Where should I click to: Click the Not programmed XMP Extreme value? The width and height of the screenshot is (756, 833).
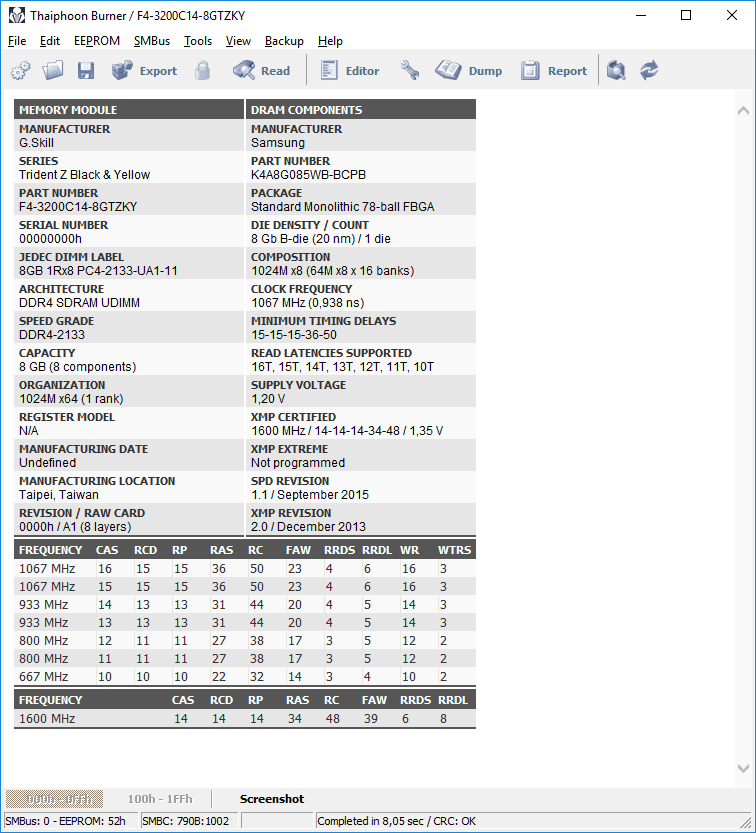298,463
